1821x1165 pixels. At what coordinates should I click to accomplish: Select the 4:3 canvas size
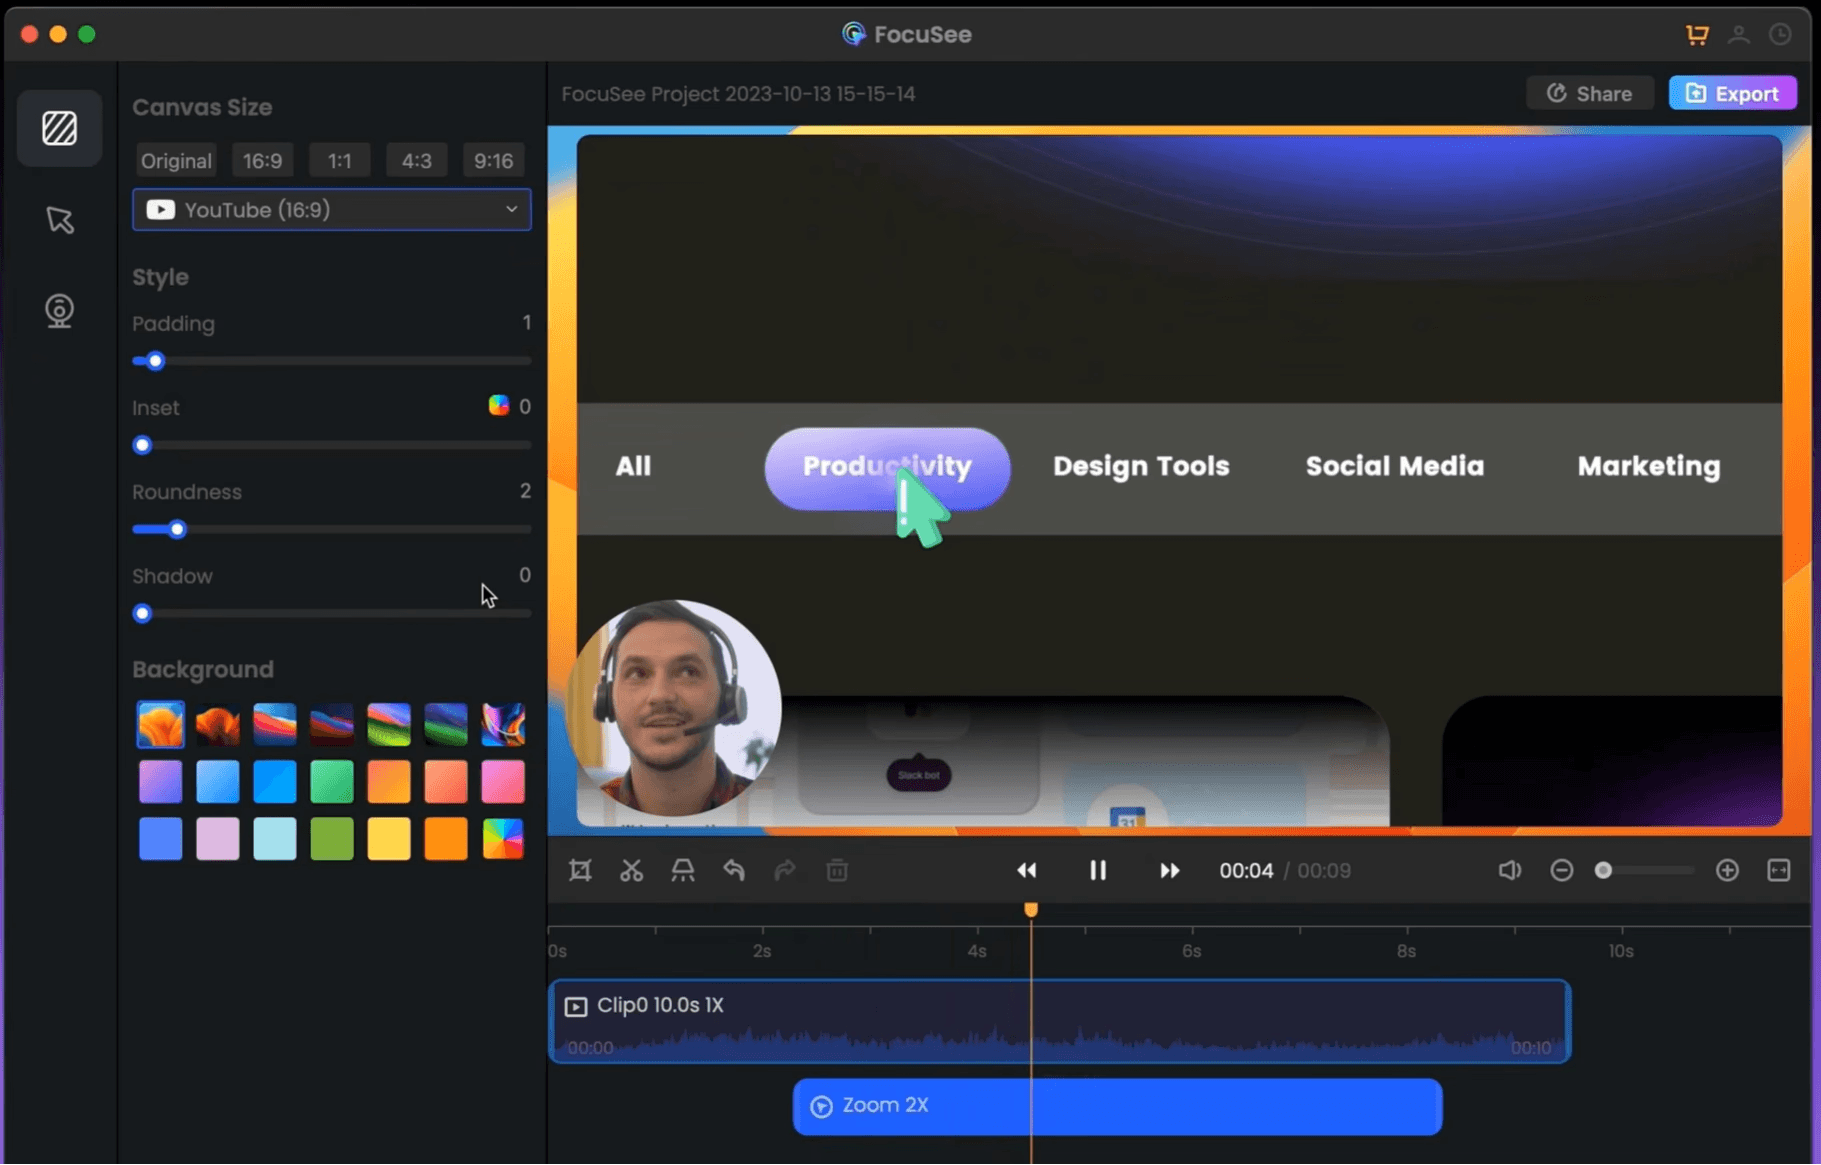(416, 161)
